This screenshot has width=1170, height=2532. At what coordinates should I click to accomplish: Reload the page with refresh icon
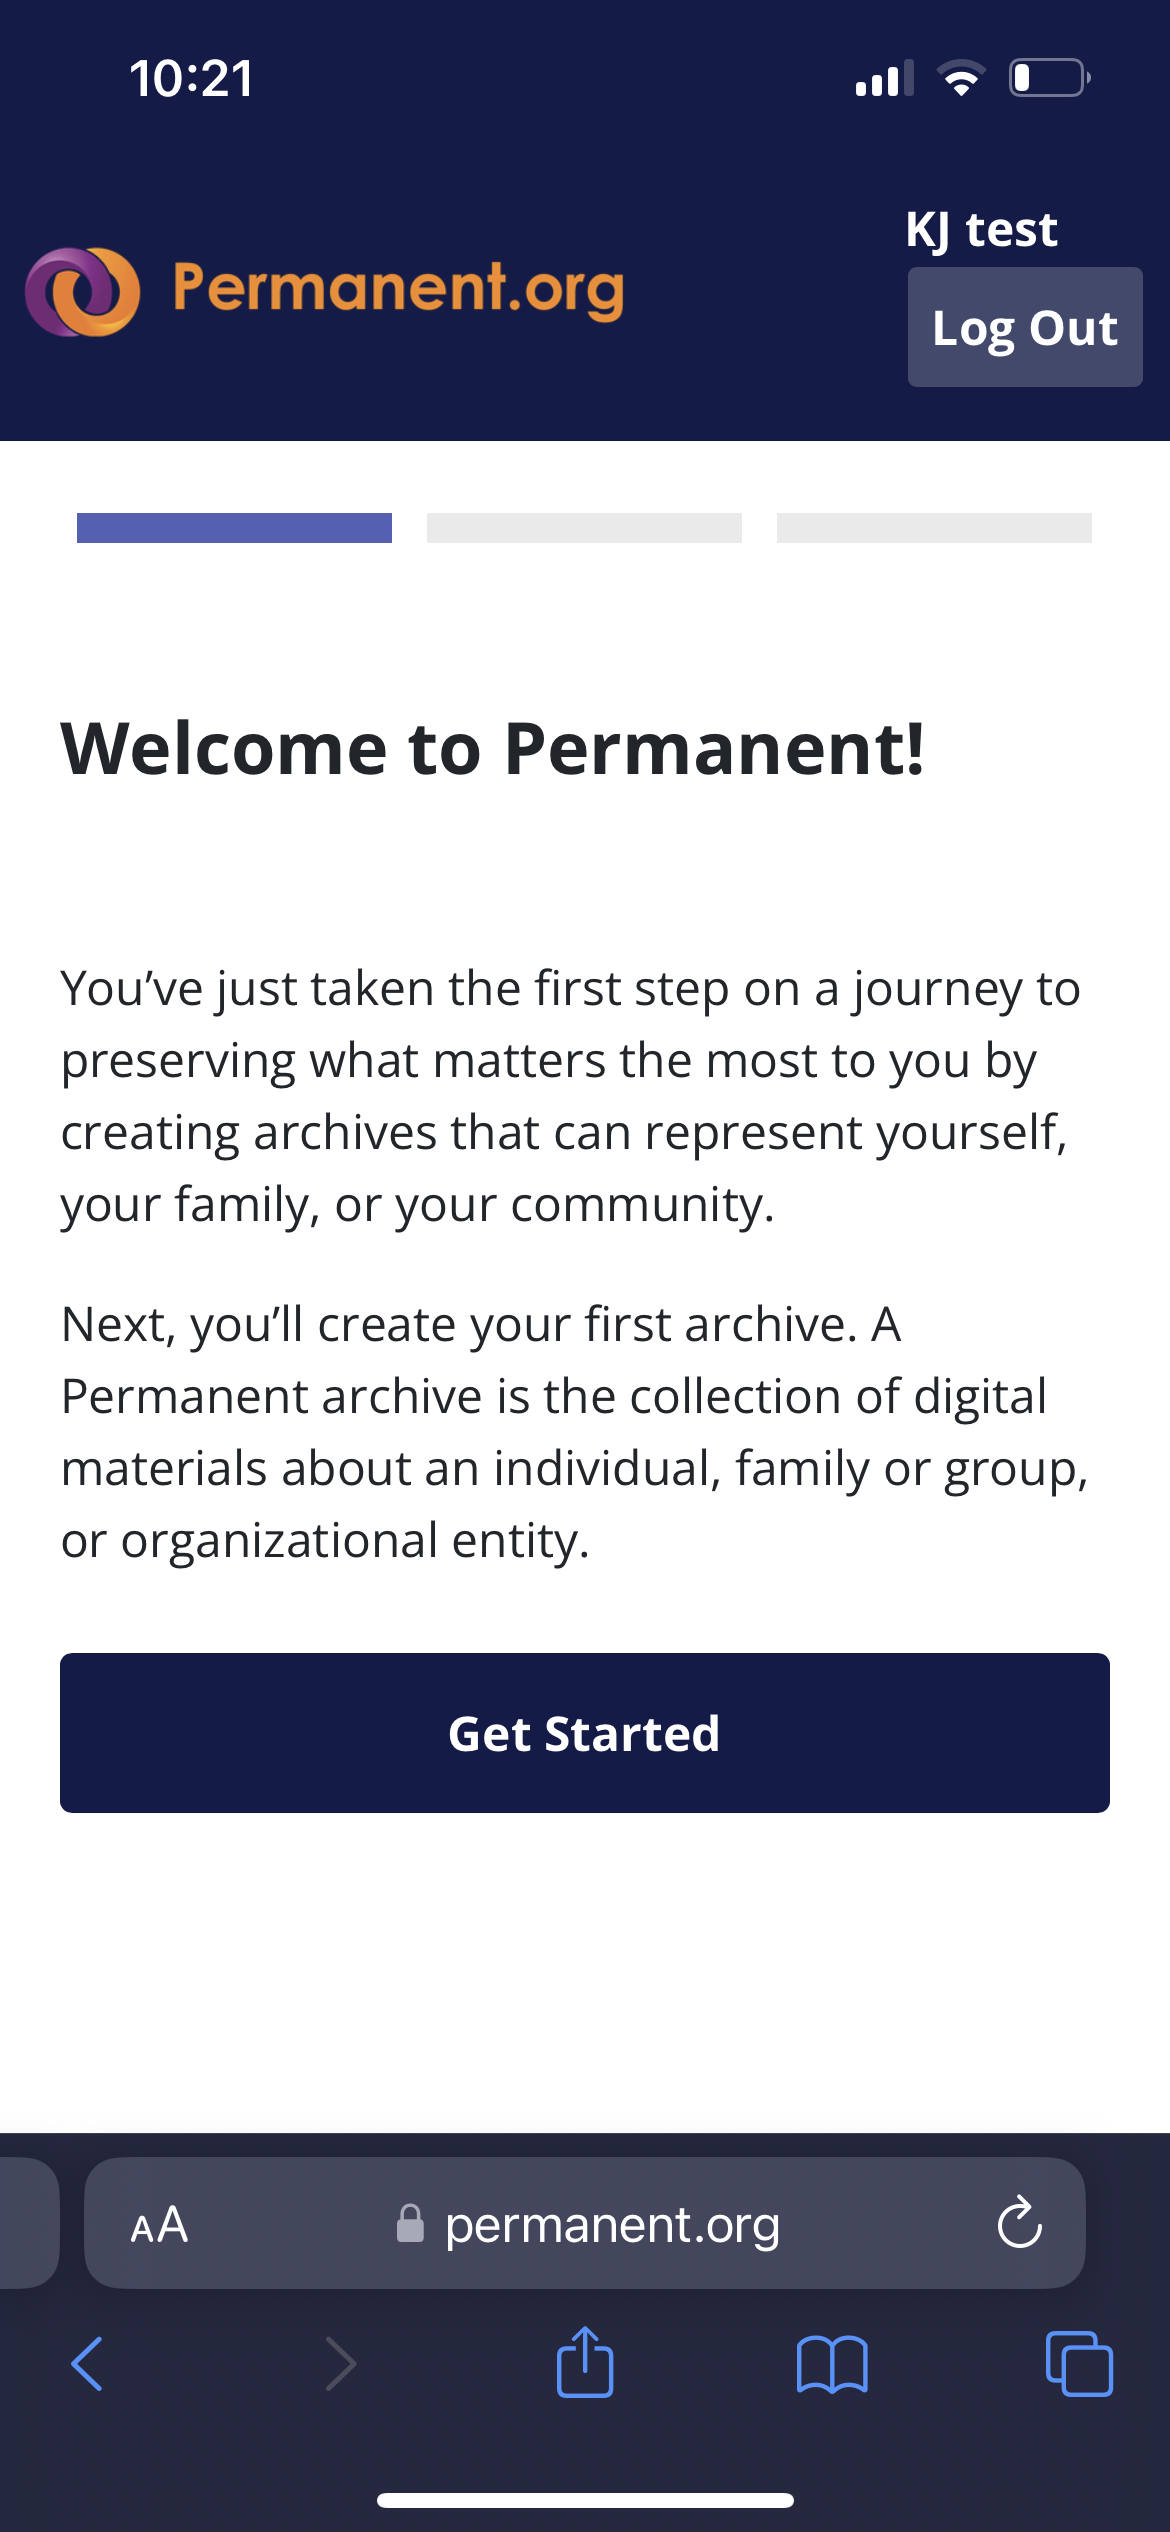coord(1019,2223)
